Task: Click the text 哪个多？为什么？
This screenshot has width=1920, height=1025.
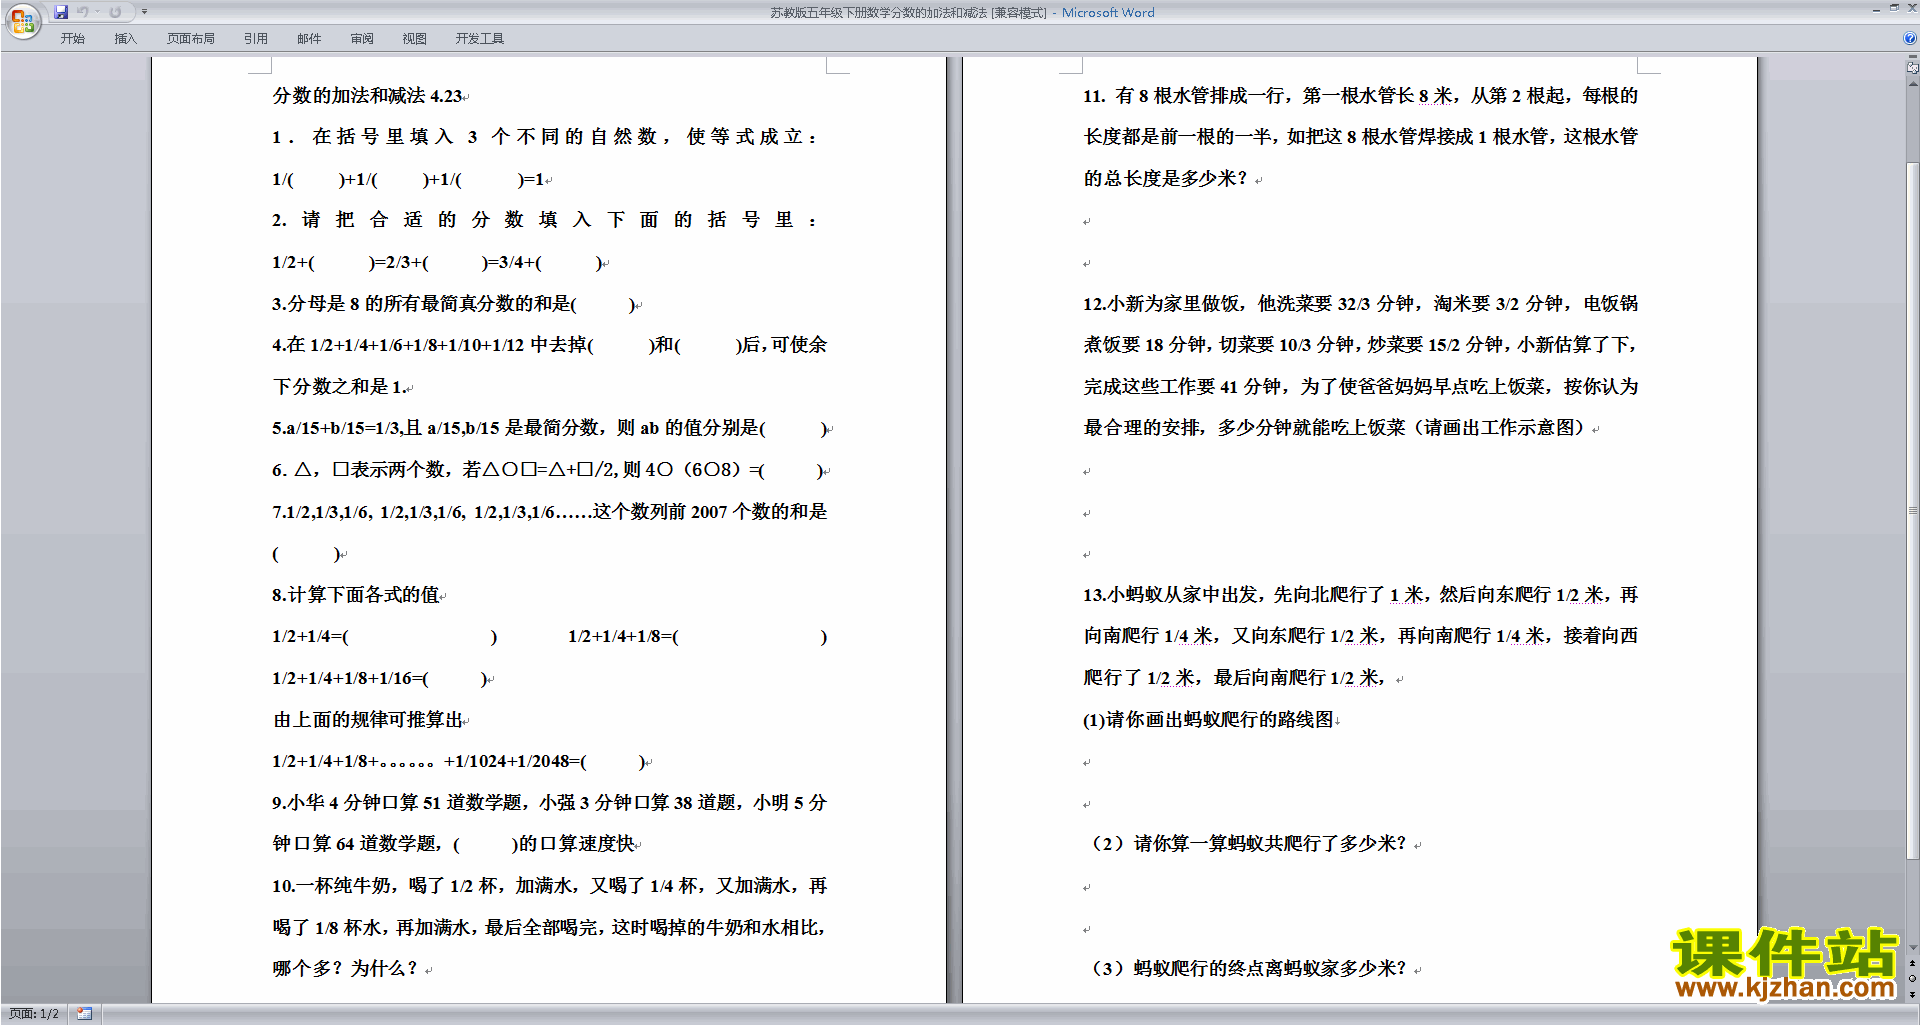Action: coord(345,969)
